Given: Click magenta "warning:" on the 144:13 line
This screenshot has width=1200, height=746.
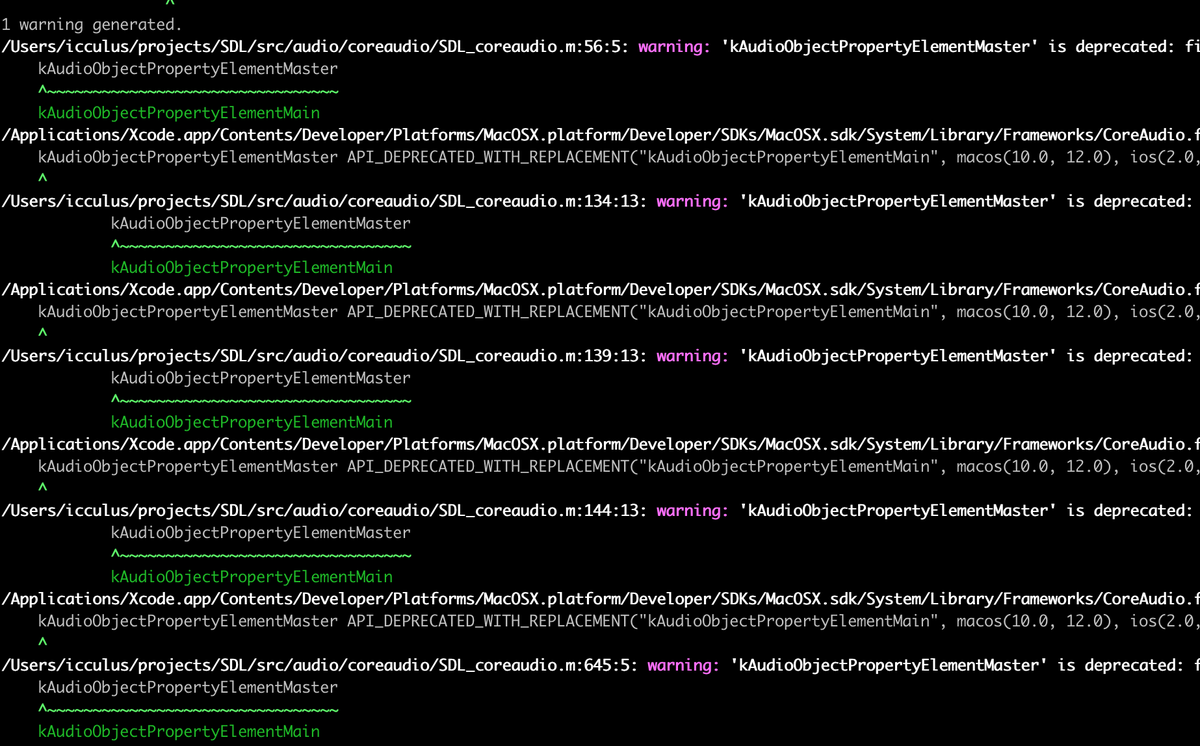Looking at the screenshot, I should (x=693, y=510).
